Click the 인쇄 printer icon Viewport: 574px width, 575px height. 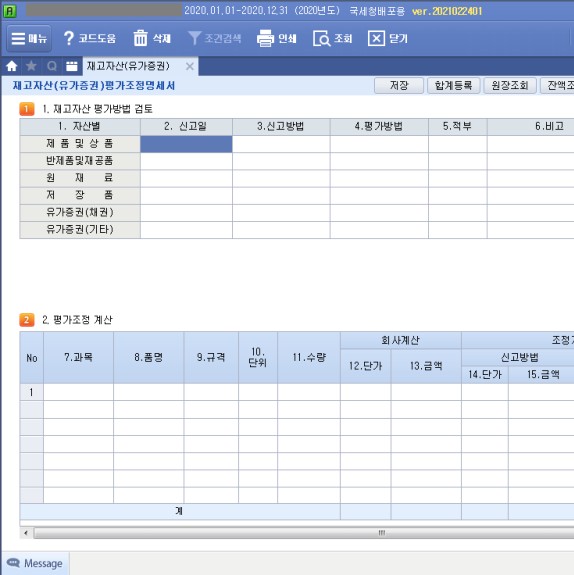pos(265,38)
